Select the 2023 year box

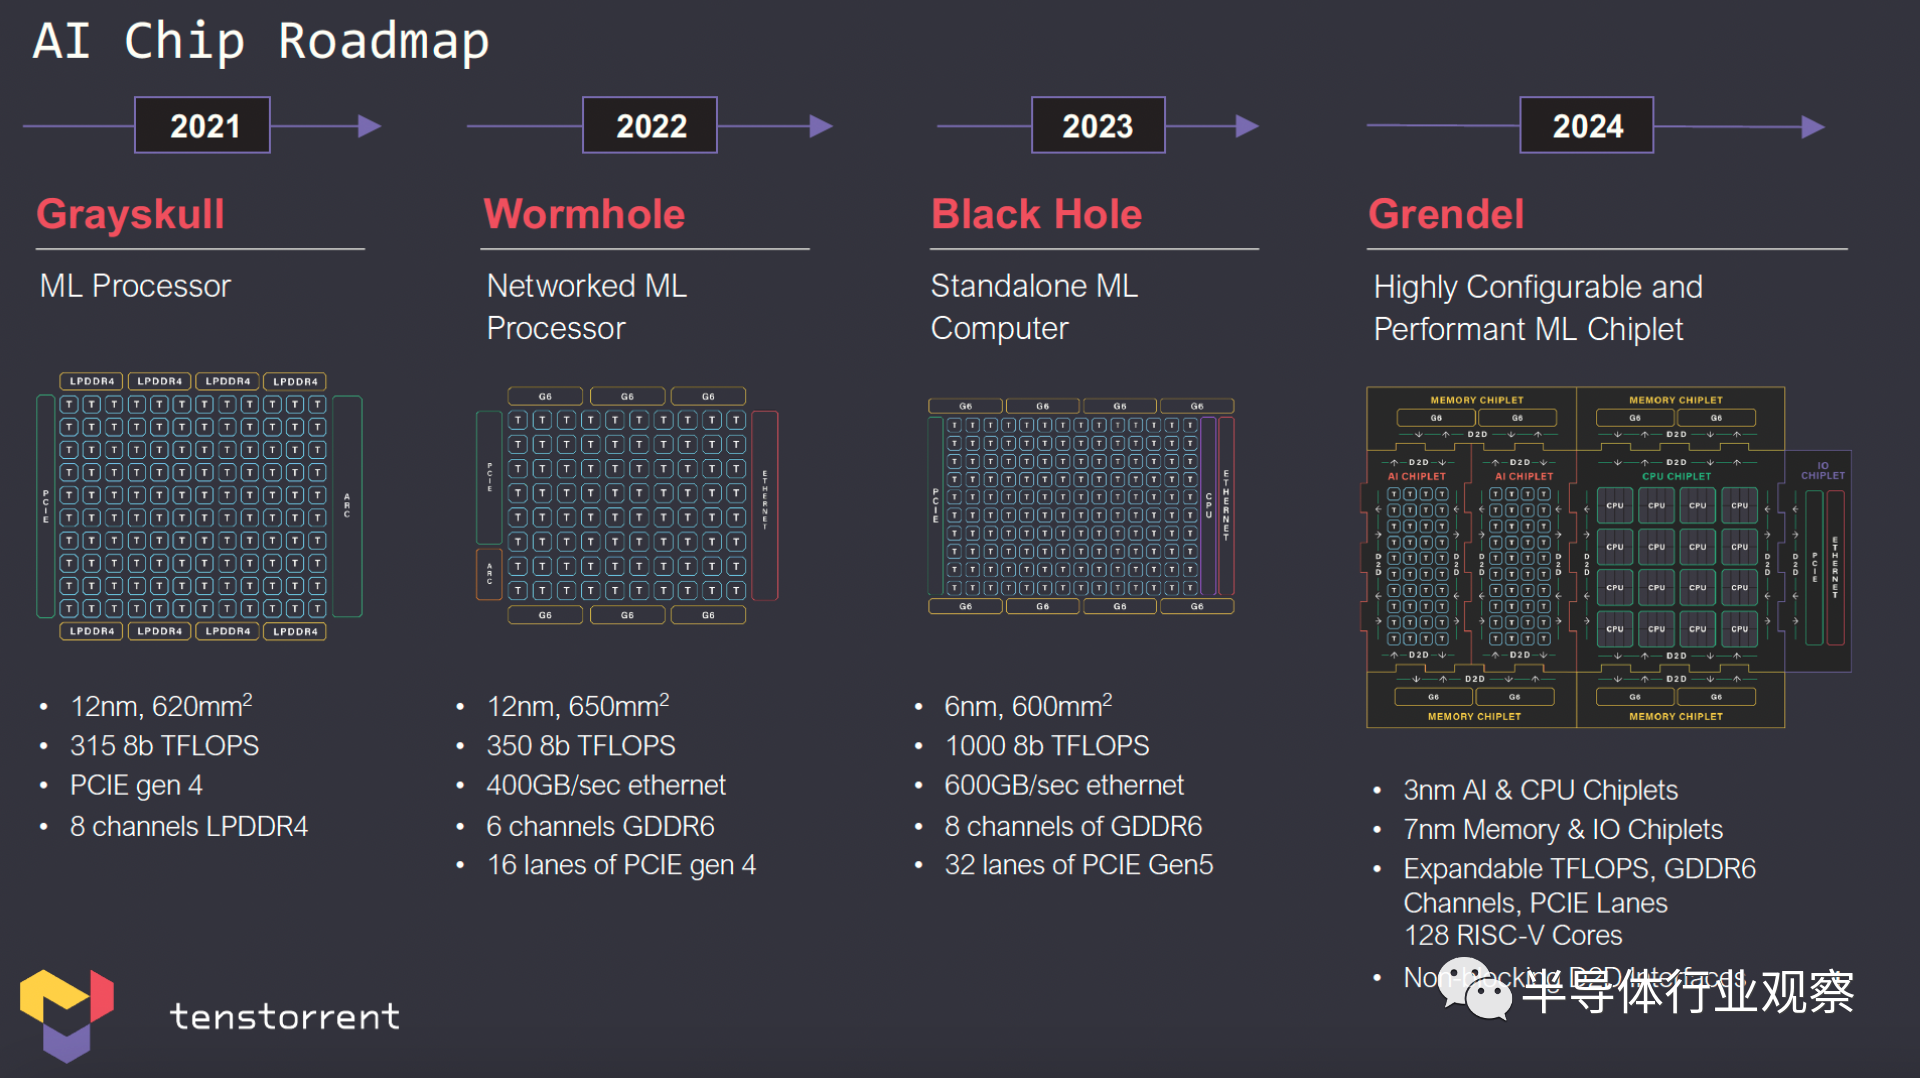pos(1098,125)
